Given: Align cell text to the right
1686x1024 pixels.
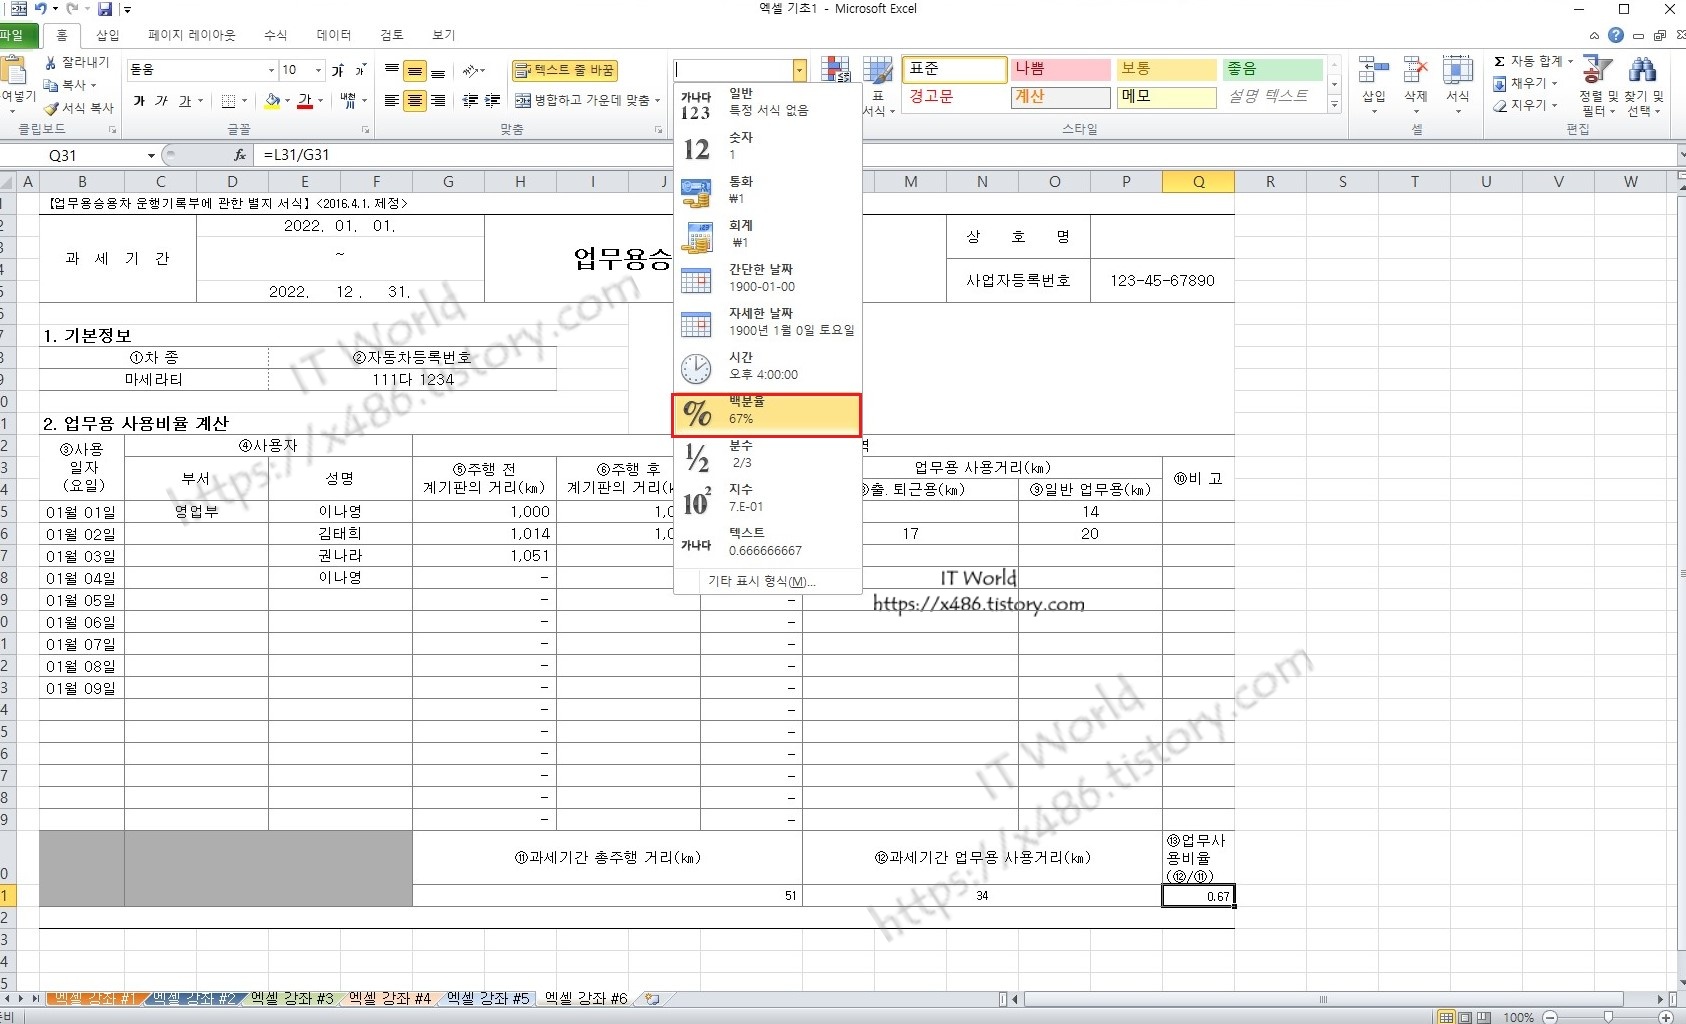Looking at the screenshot, I should point(438,101).
